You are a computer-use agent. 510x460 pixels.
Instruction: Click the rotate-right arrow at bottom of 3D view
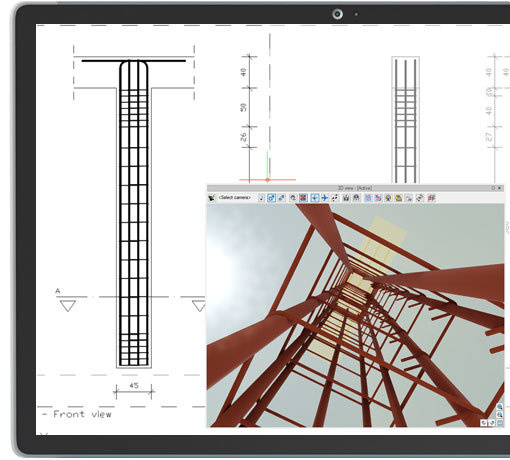(x=492, y=423)
